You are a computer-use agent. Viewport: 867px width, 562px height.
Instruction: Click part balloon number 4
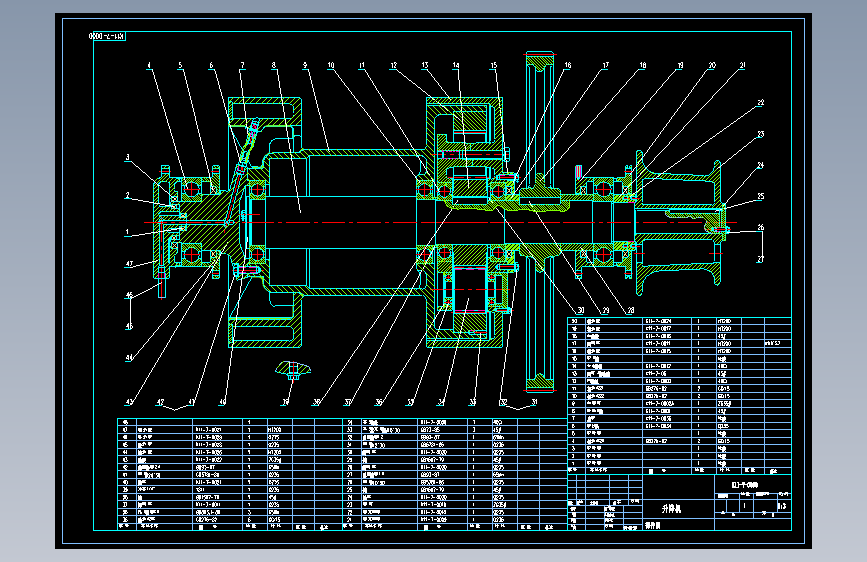149,65
